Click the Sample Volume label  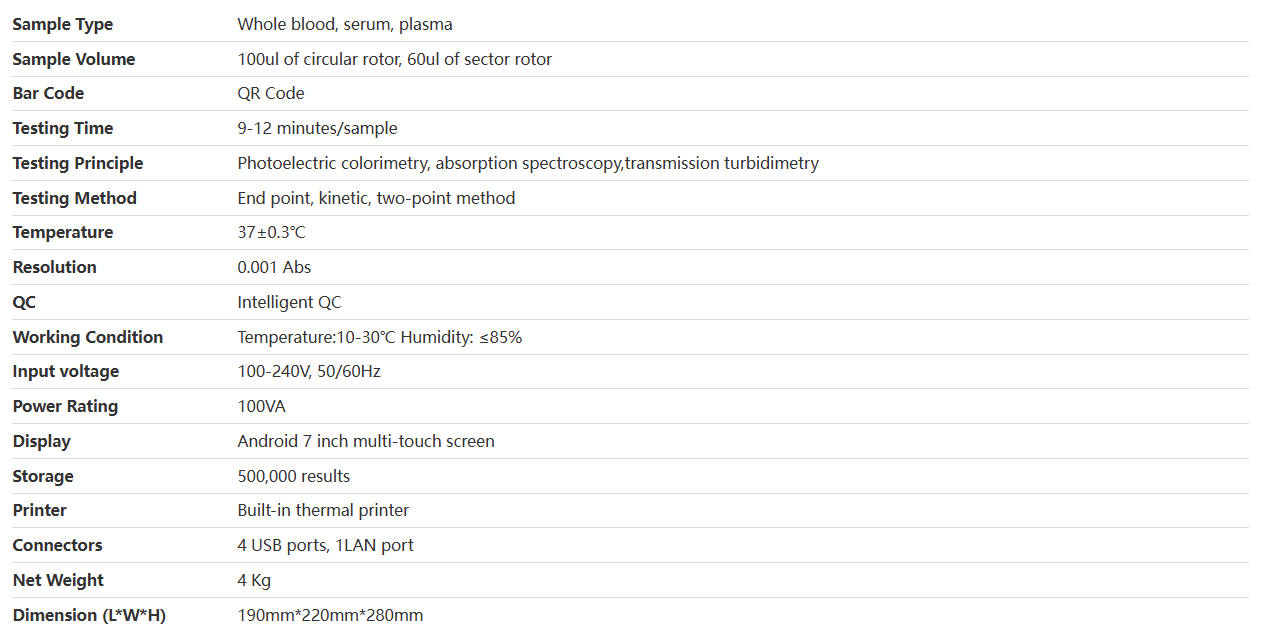74,59
